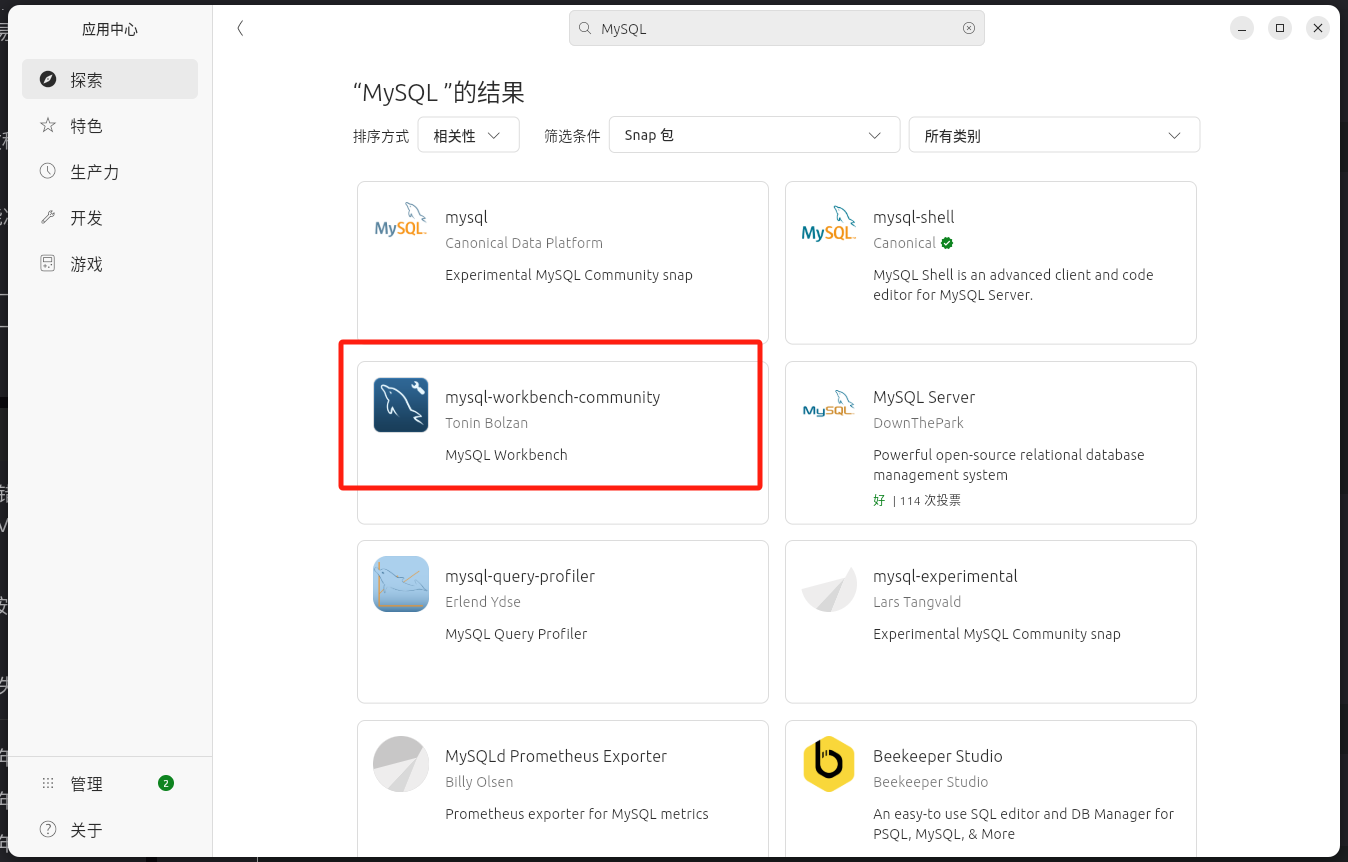Click the 筛选条件 filter label

click(x=572, y=136)
